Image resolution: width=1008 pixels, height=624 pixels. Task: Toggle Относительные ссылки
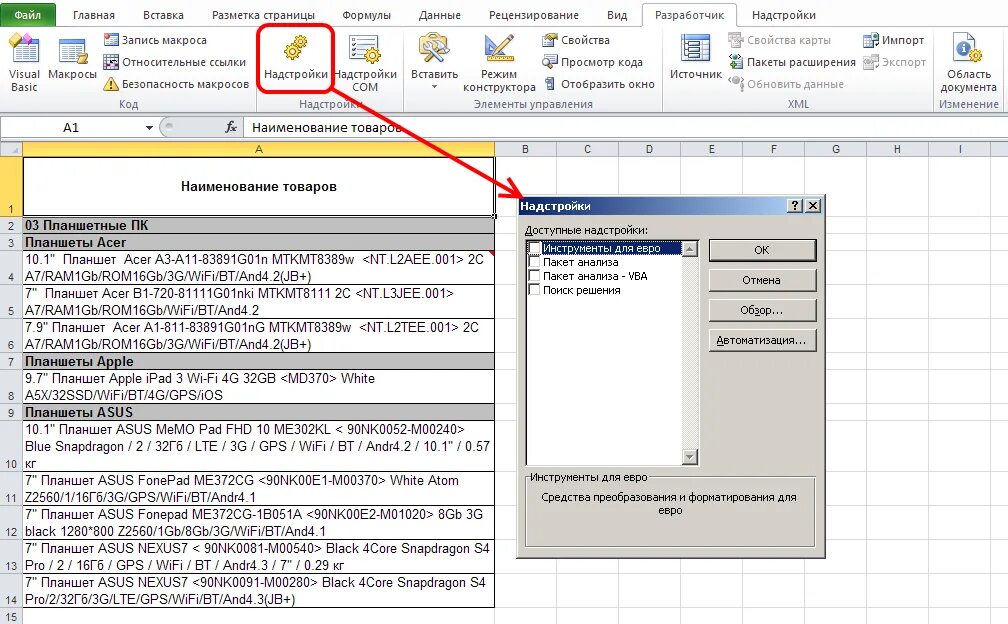[175, 62]
